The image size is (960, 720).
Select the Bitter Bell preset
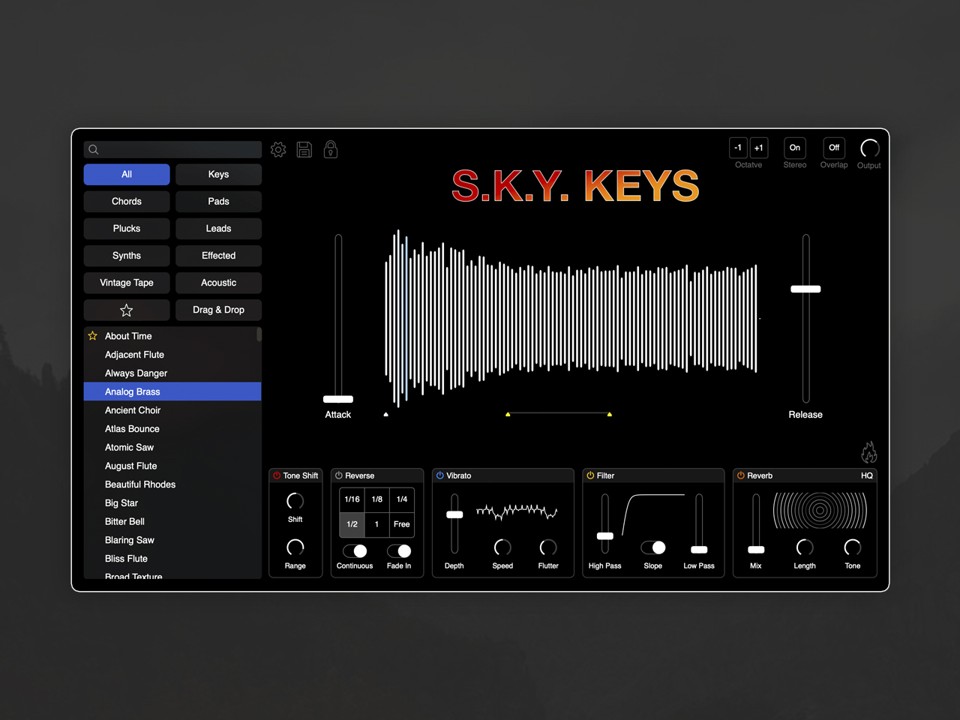coord(172,522)
